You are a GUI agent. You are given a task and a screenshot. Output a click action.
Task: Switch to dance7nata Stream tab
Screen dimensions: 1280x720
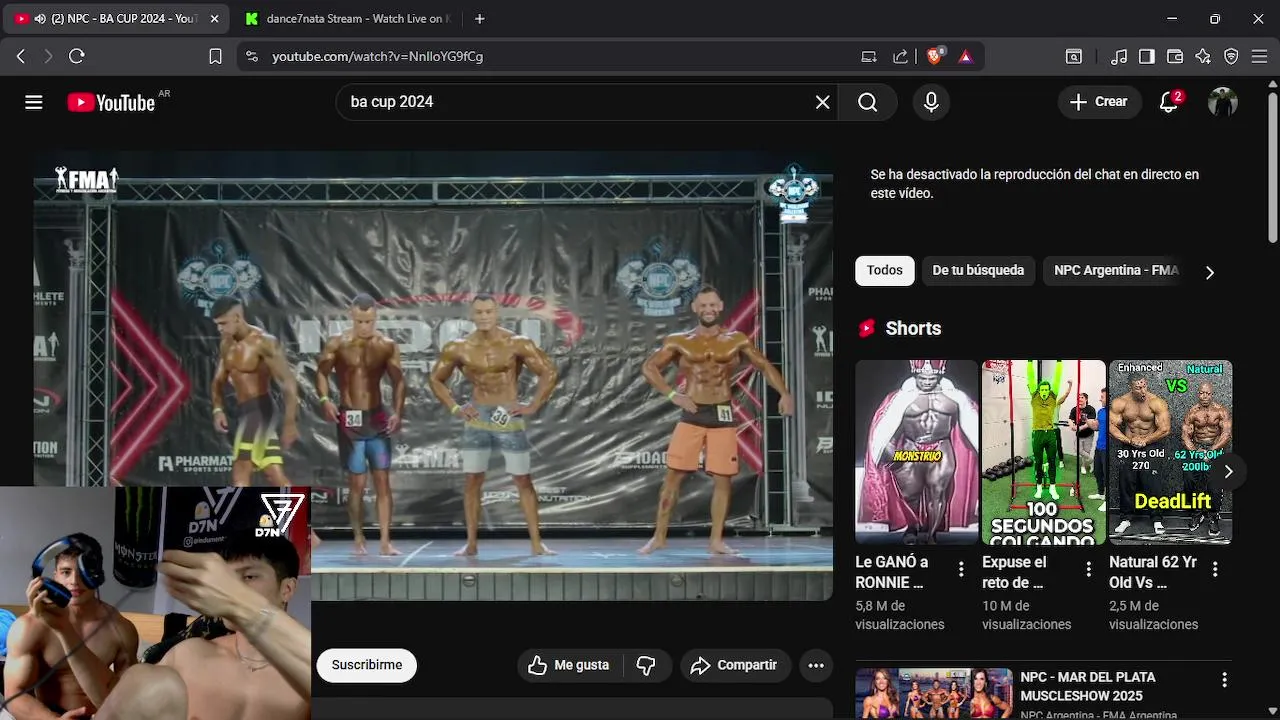click(x=348, y=19)
